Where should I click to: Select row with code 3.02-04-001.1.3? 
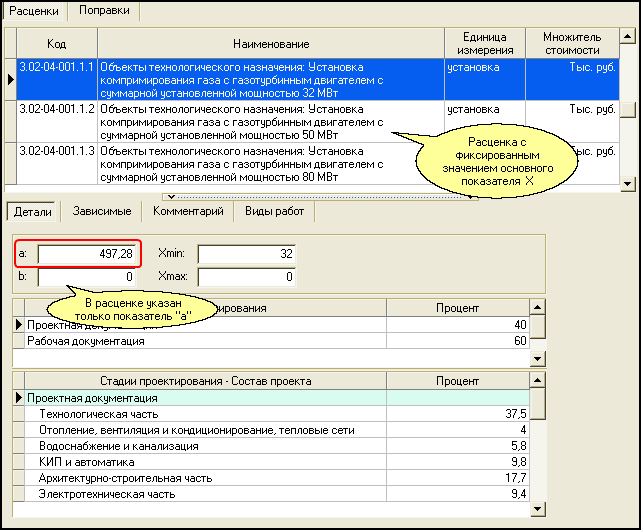pos(57,150)
